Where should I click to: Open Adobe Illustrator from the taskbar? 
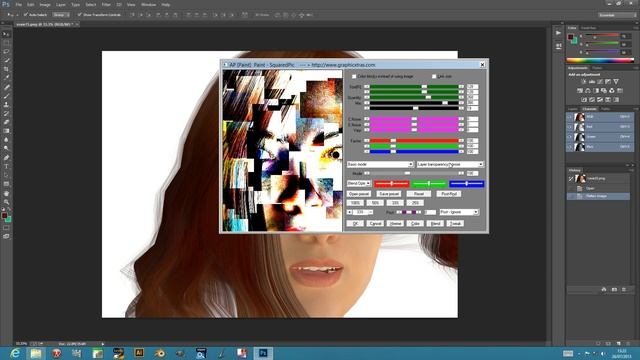[x=139, y=353]
